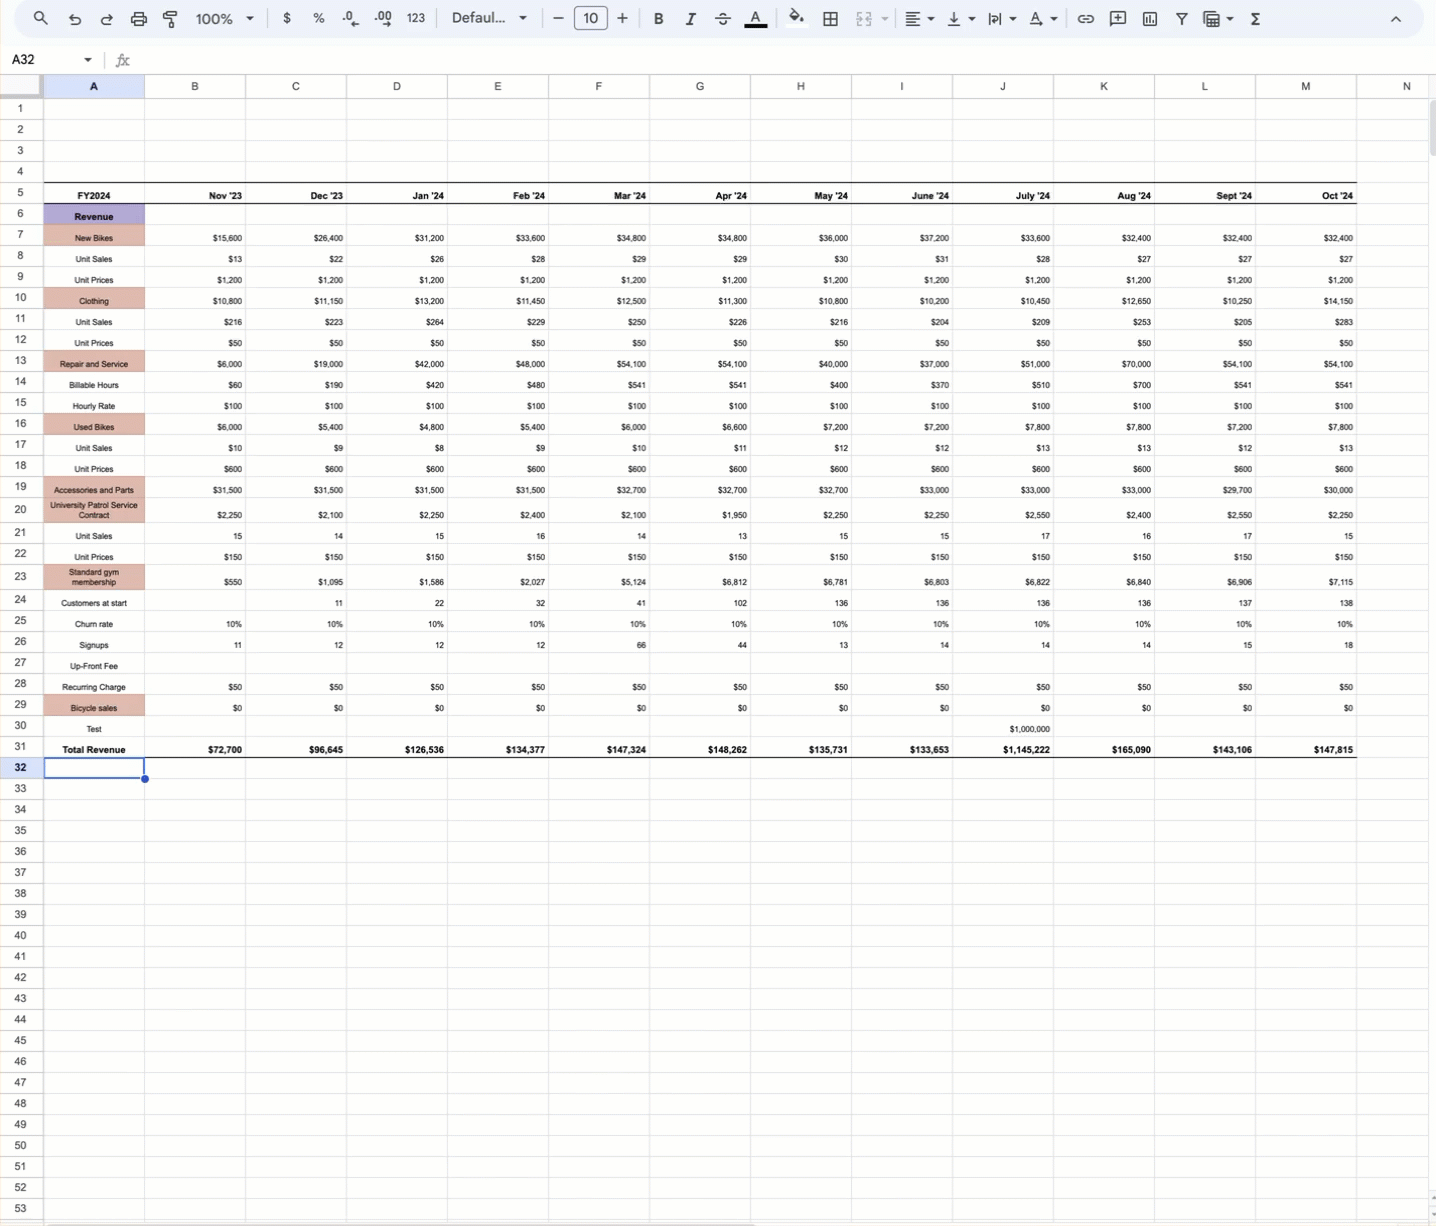Screen dimensions: 1436x1226
Task: Open the text color picker
Action: (756, 18)
